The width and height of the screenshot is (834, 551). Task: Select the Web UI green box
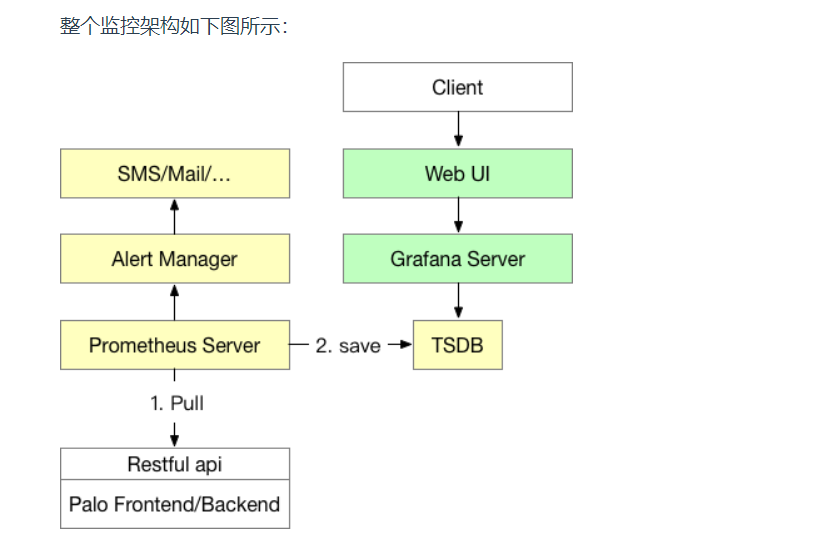(457, 173)
